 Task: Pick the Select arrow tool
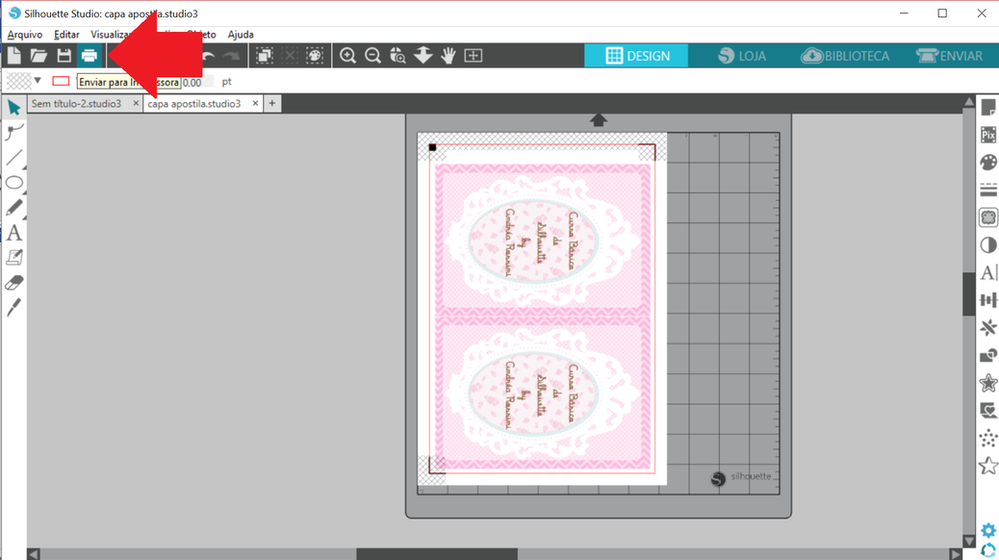[x=14, y=107]
